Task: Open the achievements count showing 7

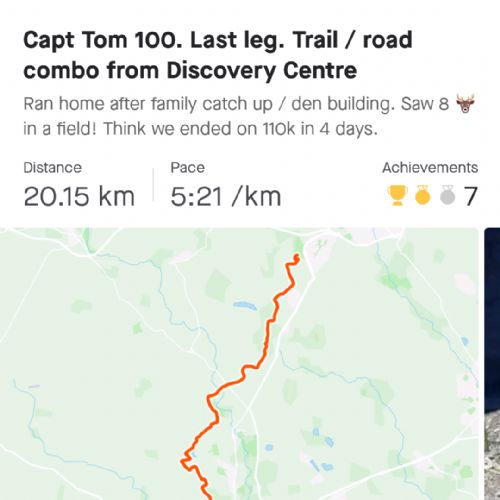Action: click(470, 196)
